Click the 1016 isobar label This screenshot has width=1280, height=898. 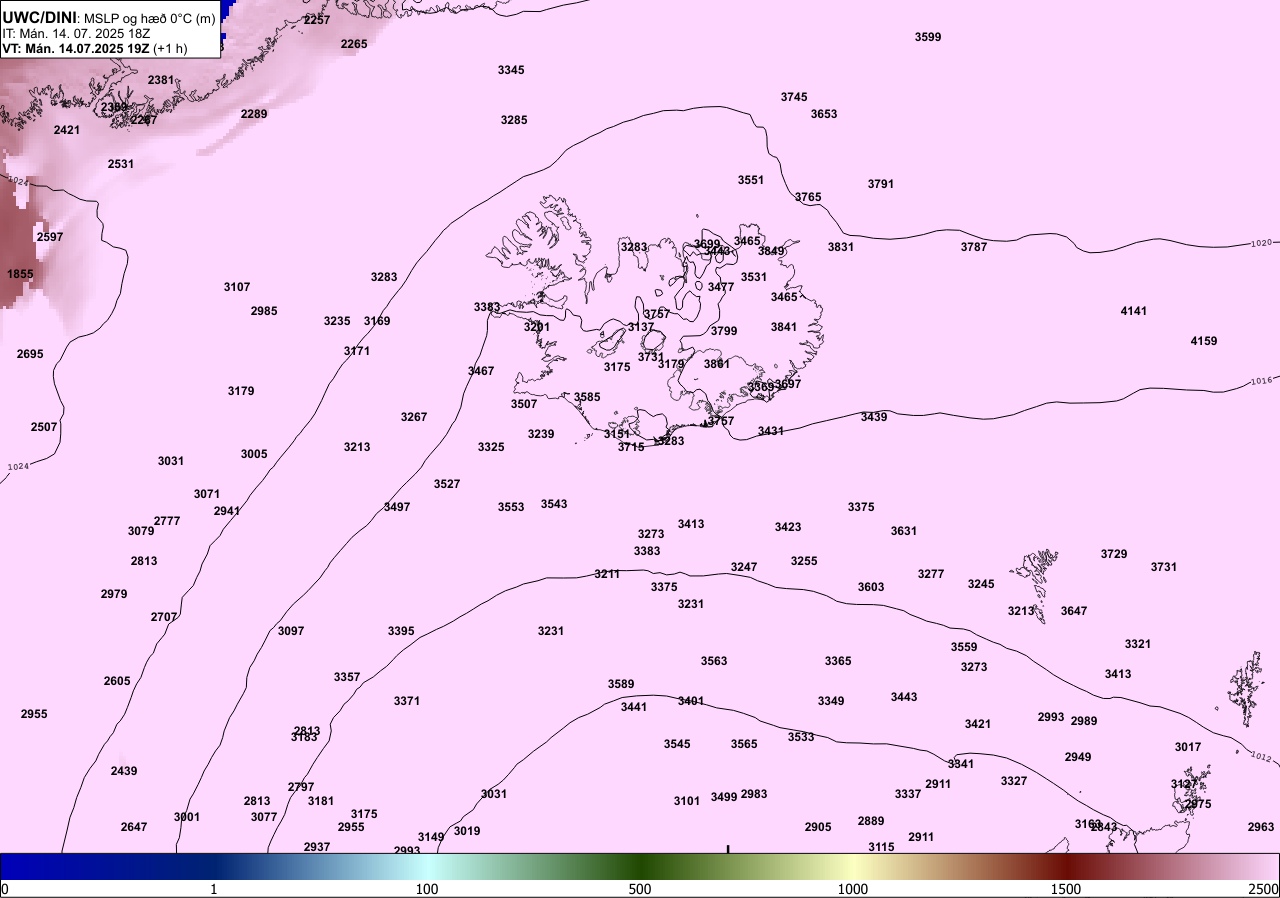click(1262, 381)
